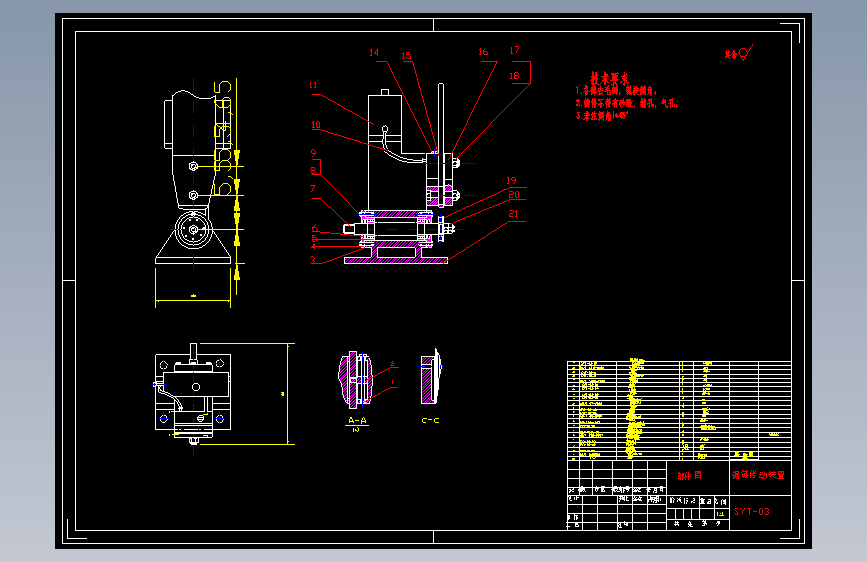Viewport: 867px width, 562px height.
Task: Click part balloon number 20
Action: click(514, 195)
